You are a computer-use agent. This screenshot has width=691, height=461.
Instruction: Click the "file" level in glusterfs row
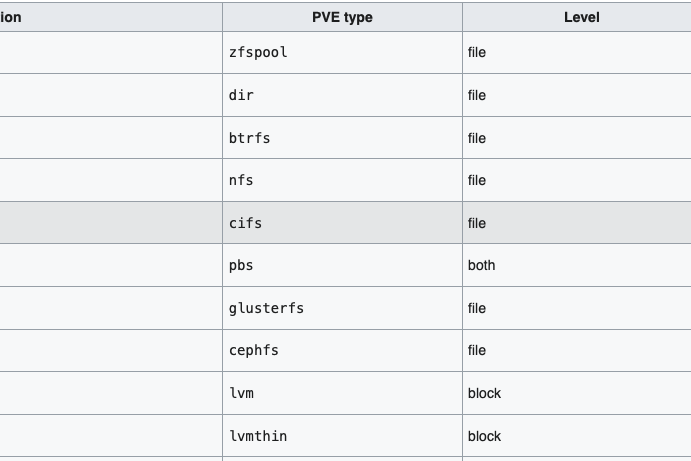tap(477, 308)
